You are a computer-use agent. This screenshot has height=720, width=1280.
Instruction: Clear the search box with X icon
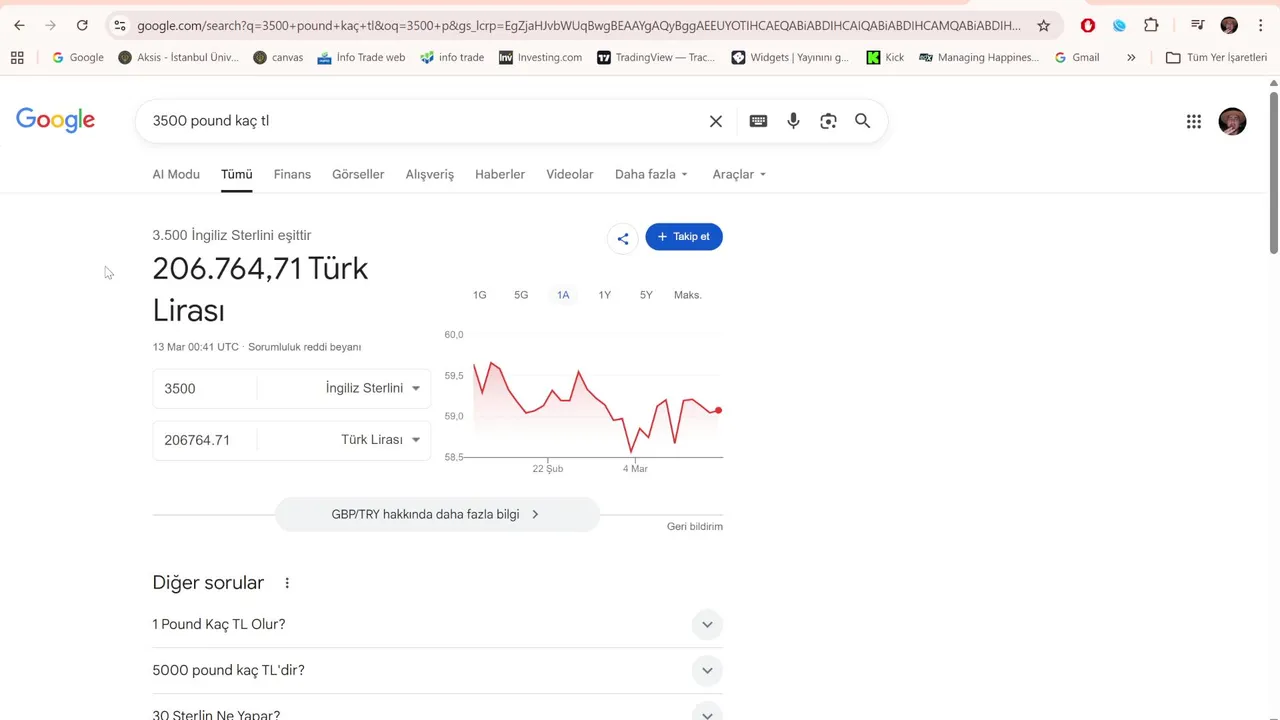coord(716,121)
